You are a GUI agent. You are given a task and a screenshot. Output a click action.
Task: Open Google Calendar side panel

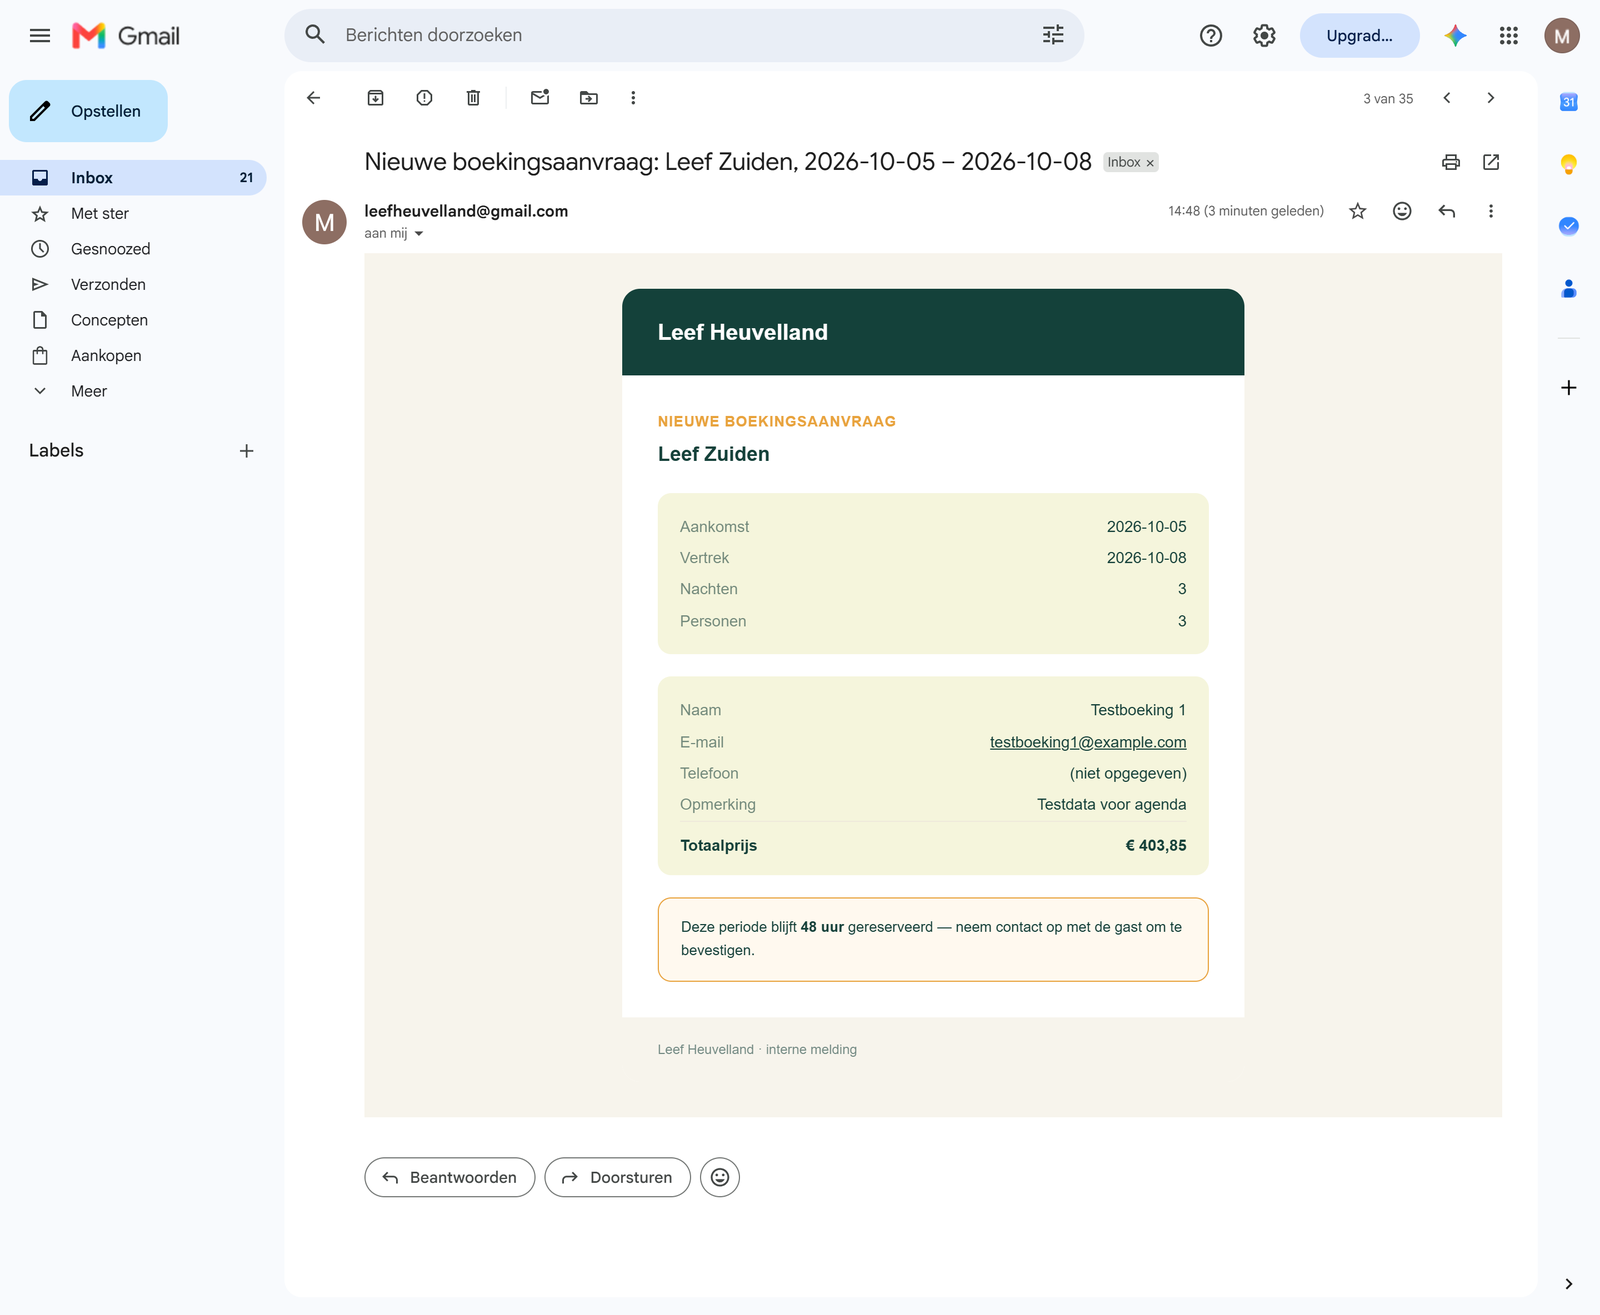1569,102
